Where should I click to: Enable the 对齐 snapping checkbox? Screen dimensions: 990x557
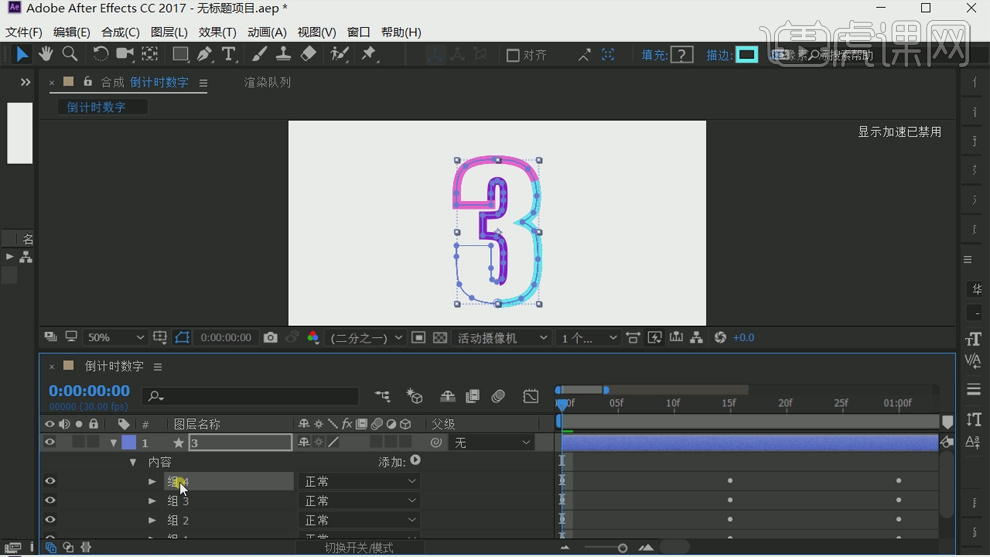[513, 55]
